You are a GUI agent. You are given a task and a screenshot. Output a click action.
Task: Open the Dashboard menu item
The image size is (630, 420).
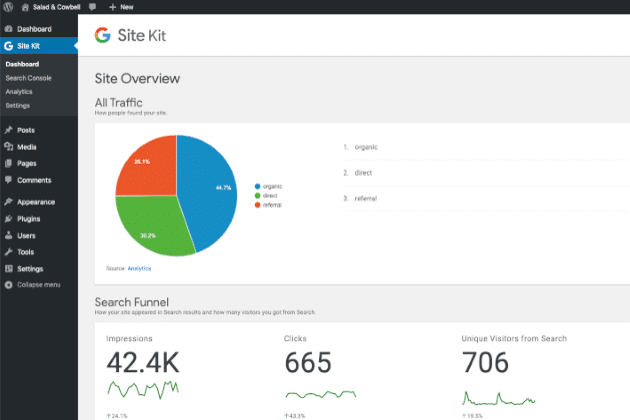tap(39, 29)
